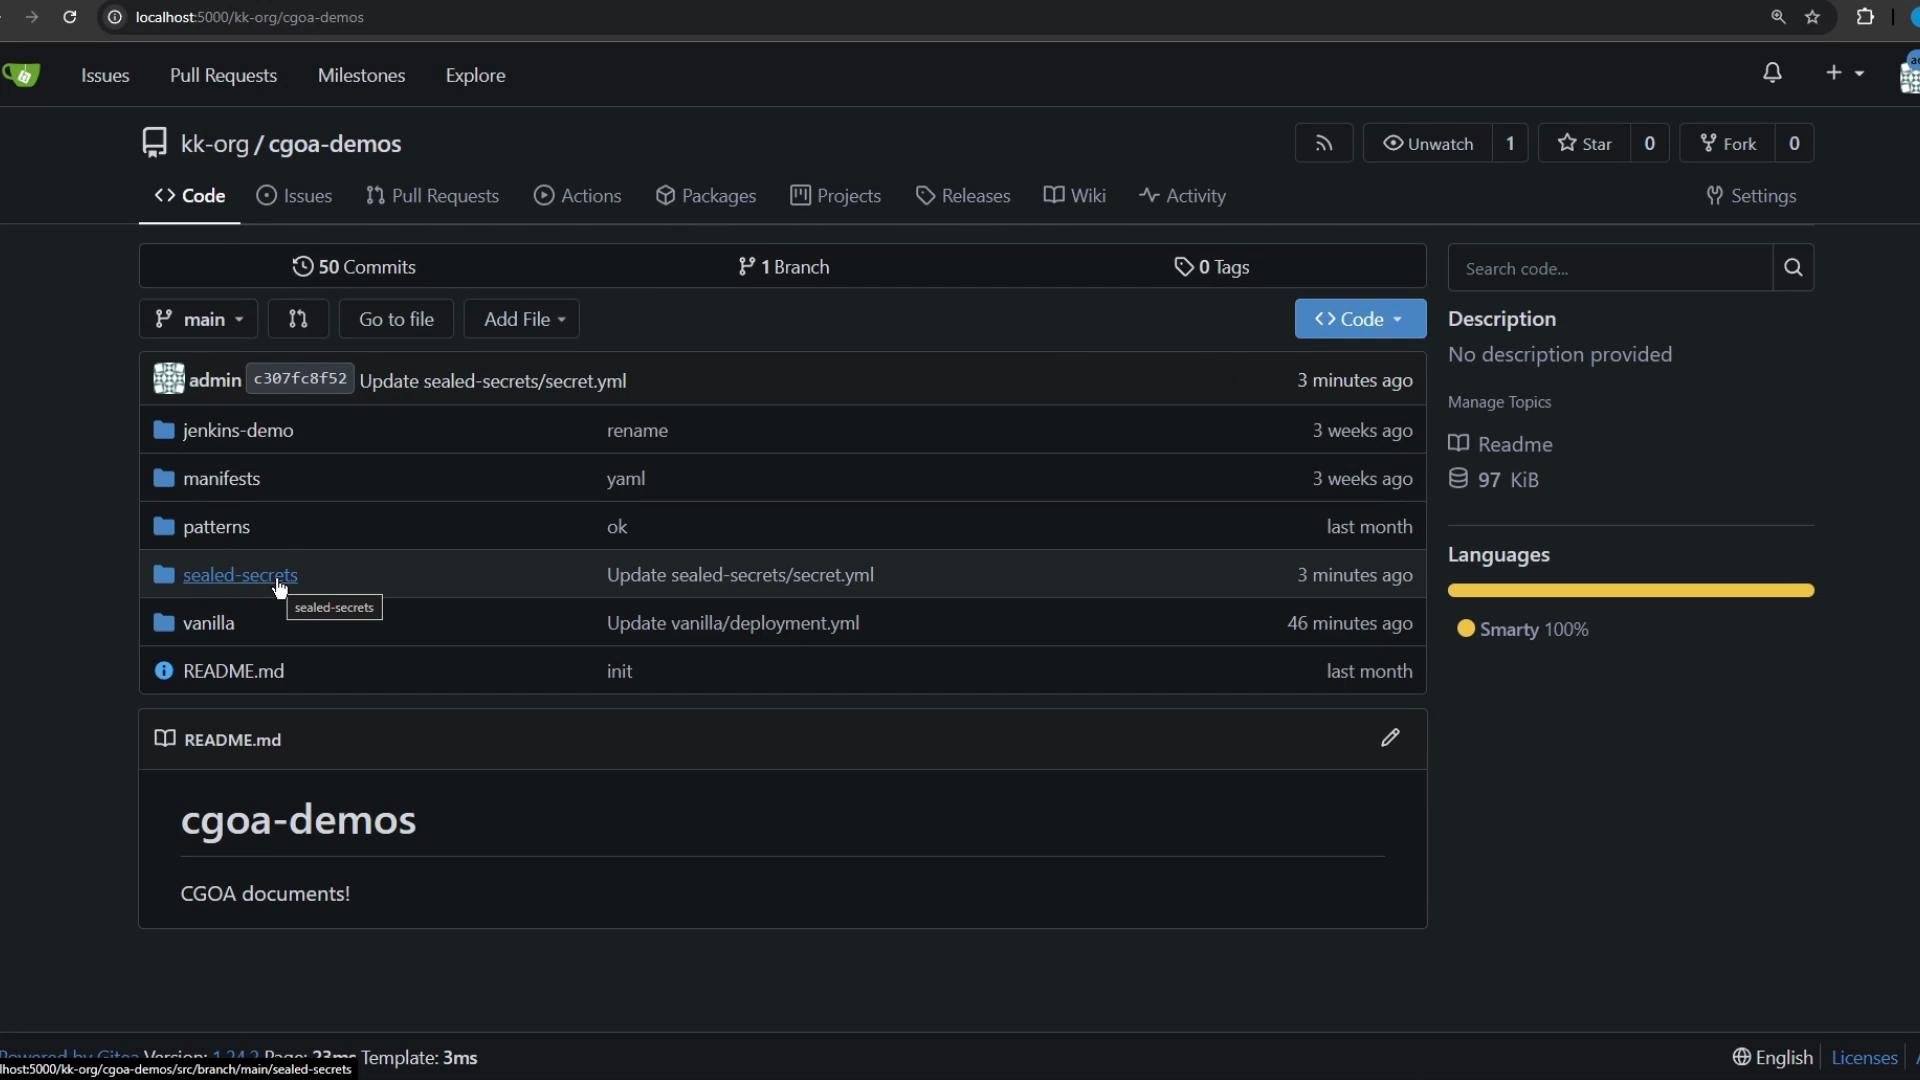
Task: Open the Readme link in sidebar
Action: coord(1501,444)
